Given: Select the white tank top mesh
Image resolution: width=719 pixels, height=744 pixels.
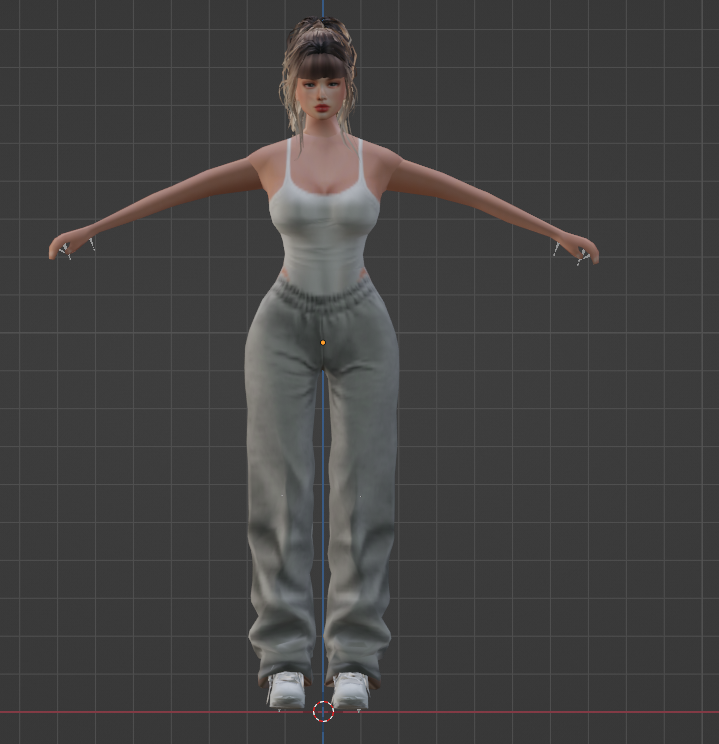Looking at the screenshot, I should click(x=324, y=223).
